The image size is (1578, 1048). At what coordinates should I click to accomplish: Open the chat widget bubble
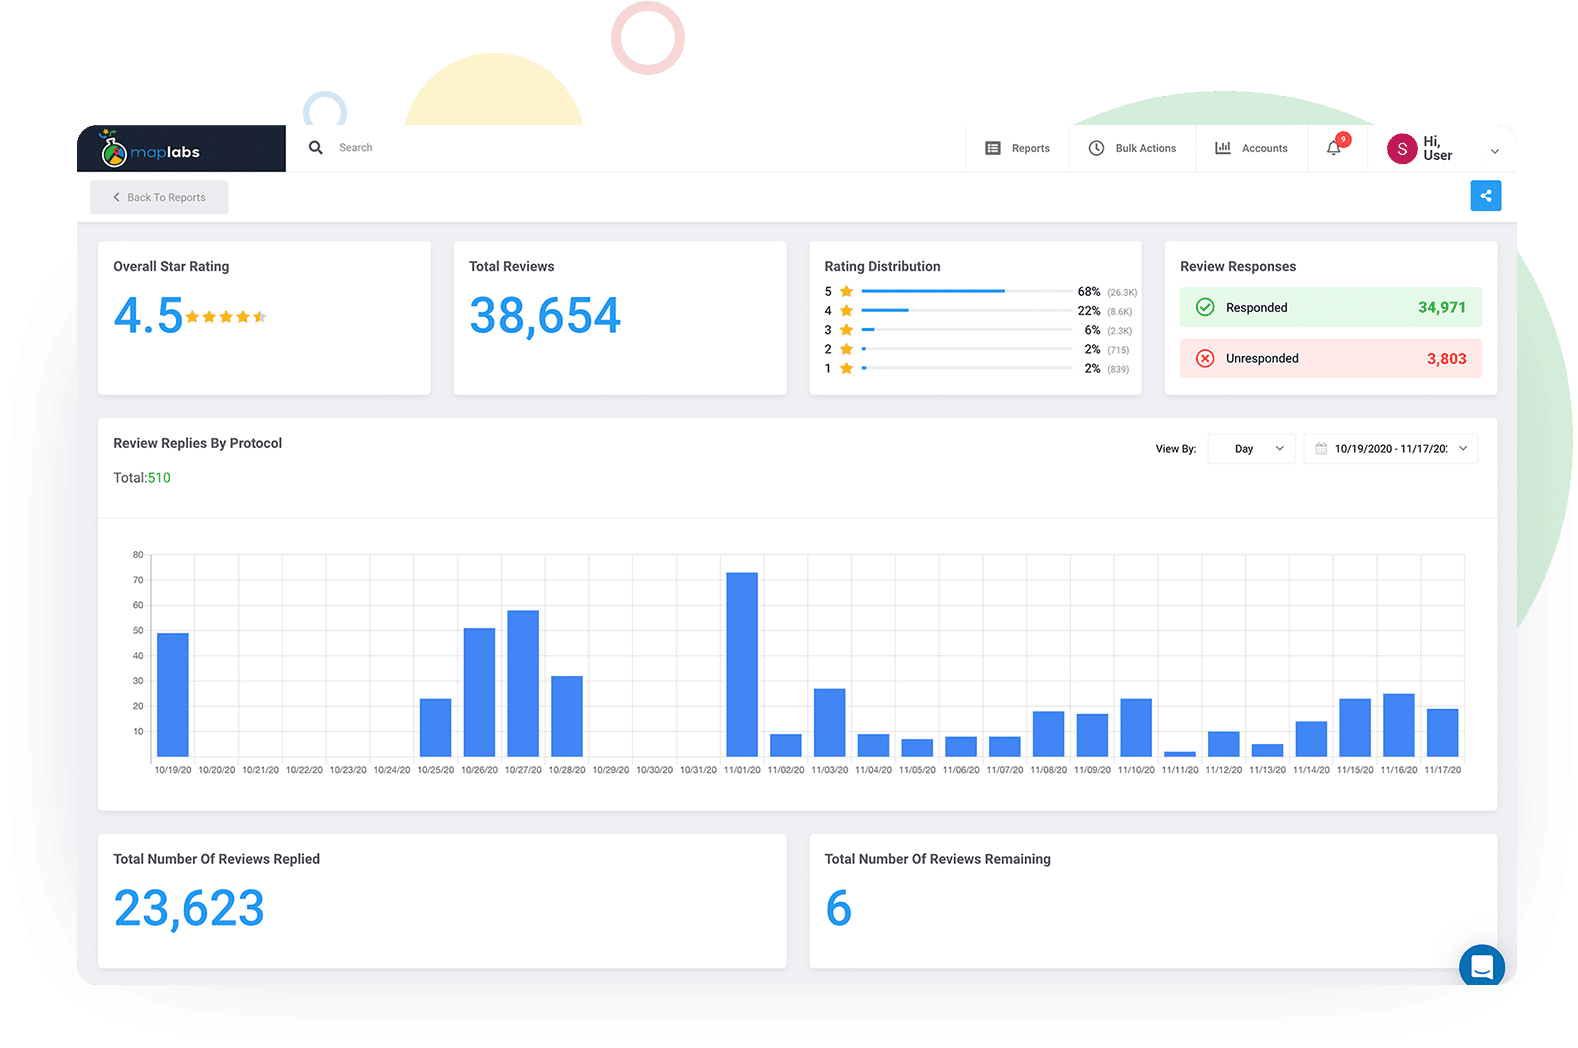coord(1482,966)
